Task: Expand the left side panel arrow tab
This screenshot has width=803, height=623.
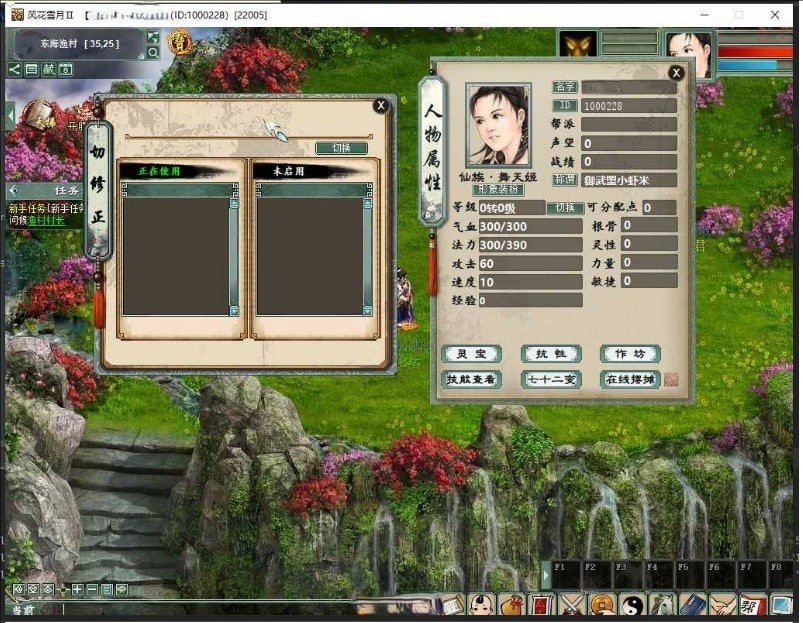Action: 10,117
